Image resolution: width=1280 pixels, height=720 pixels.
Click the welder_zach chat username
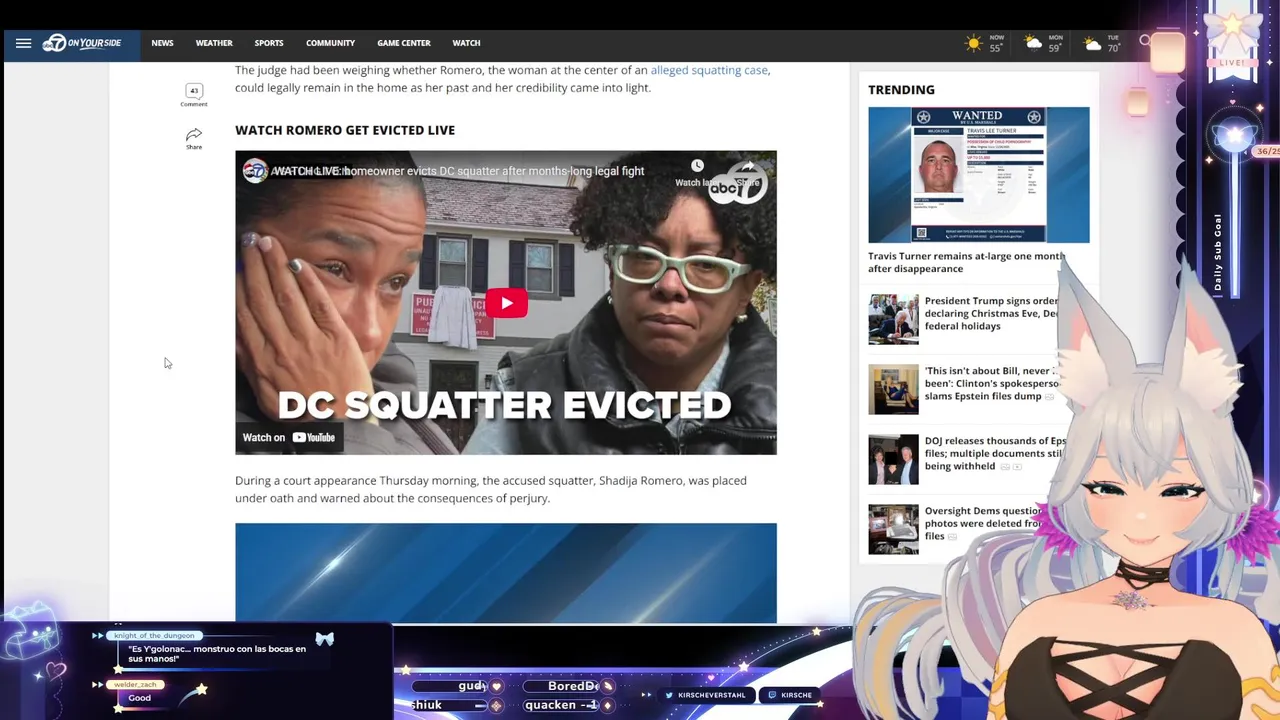pos(135,685)
